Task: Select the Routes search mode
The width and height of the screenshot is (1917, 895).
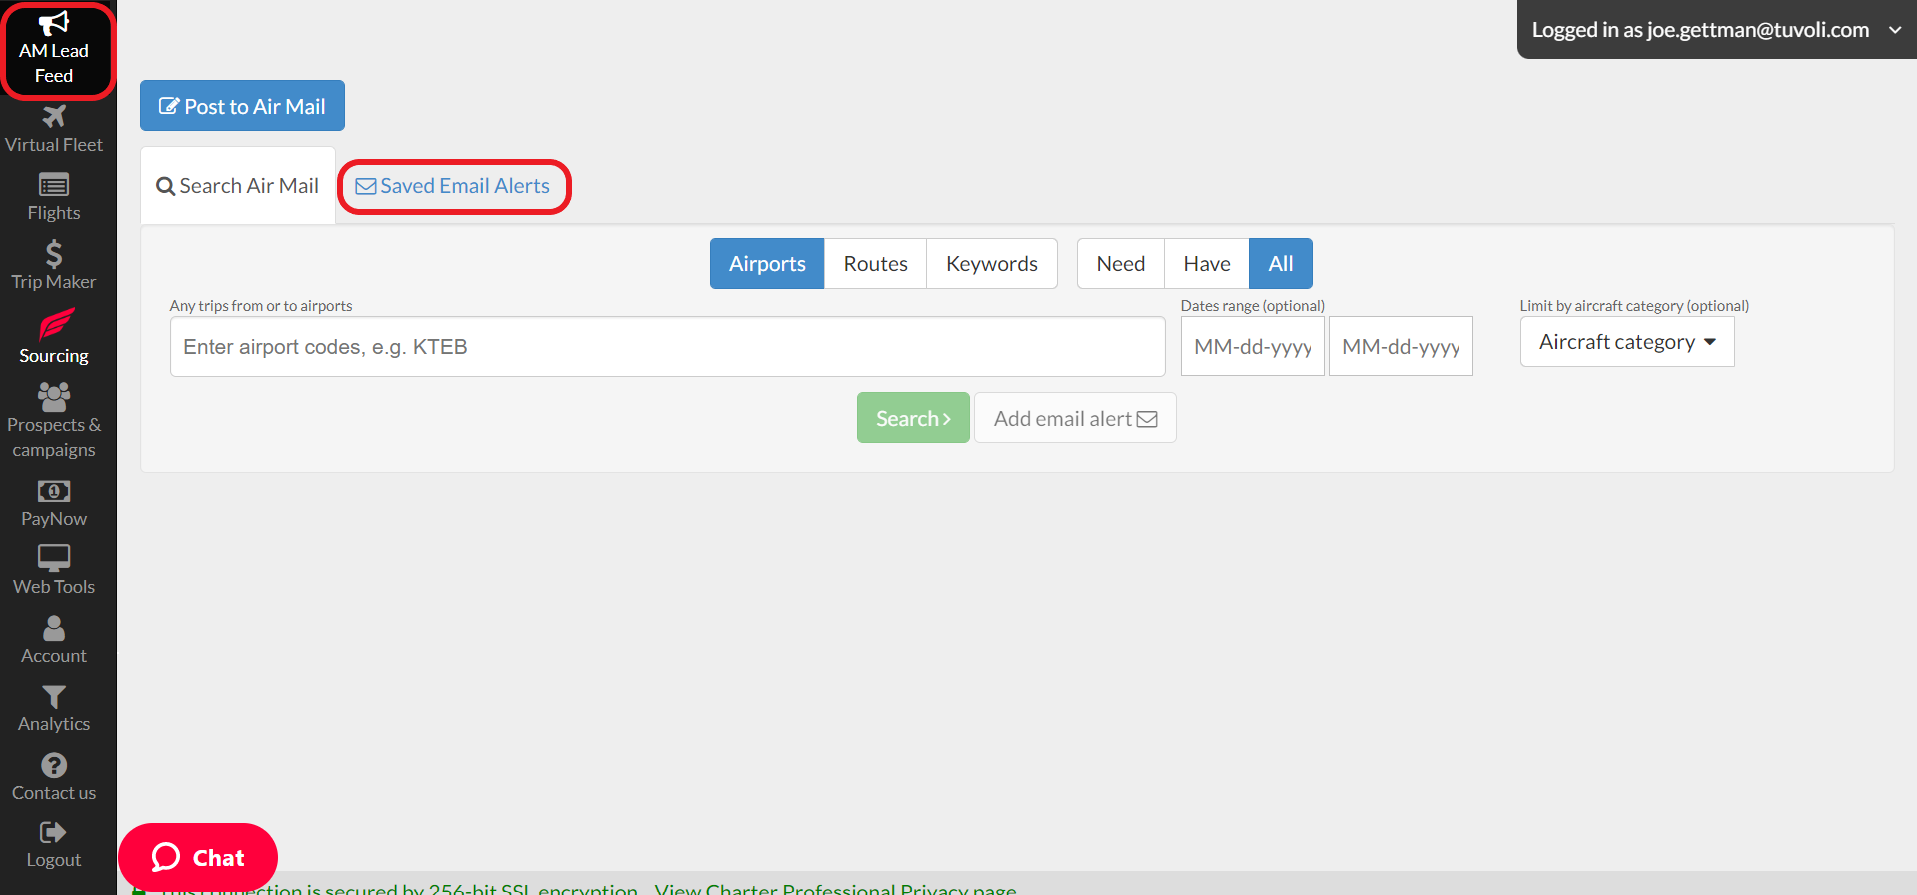Action: coord(875,264)
